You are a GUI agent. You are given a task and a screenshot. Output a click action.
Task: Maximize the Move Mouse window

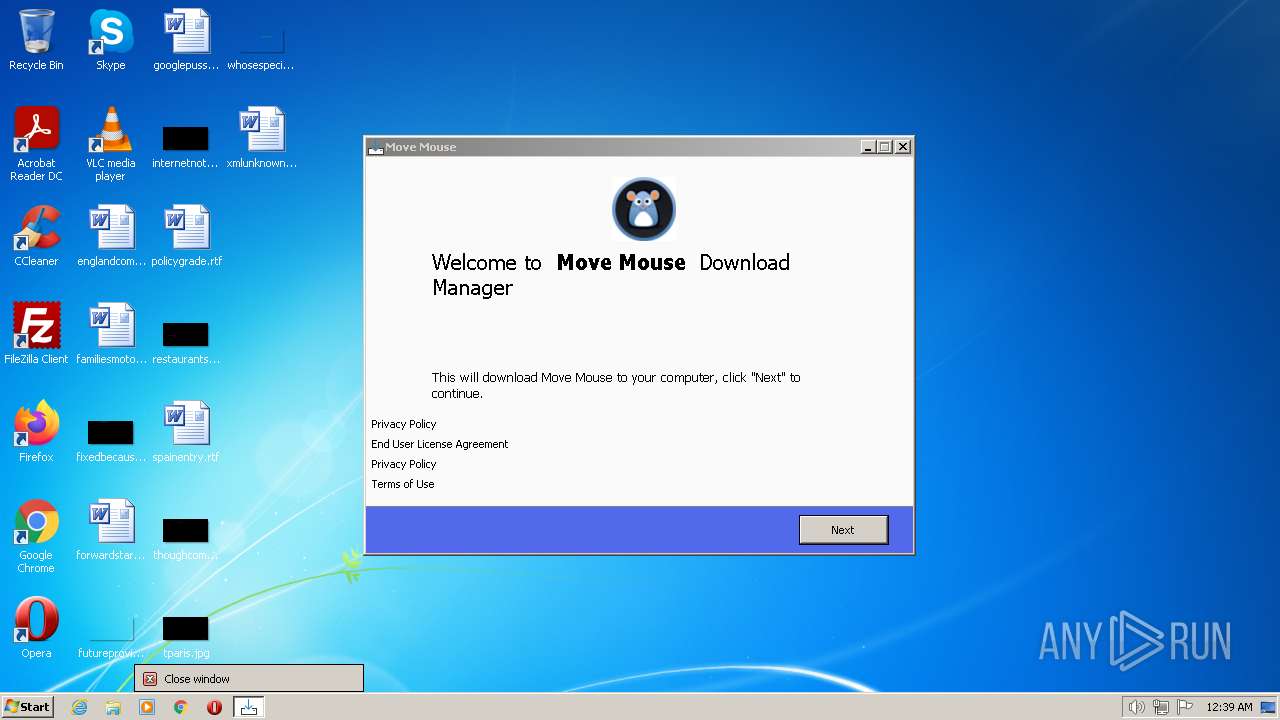point(885,147)
